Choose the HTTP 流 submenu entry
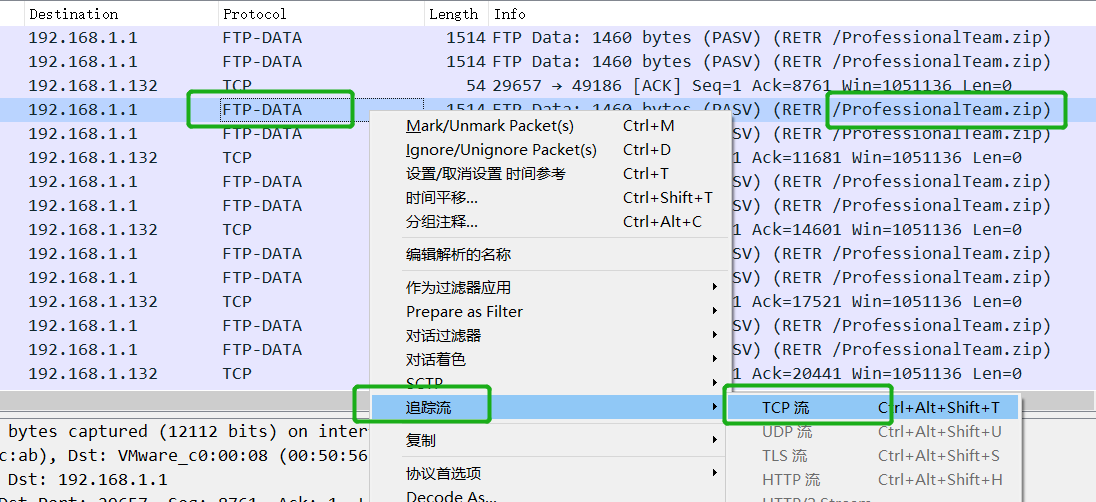Viewport: 1096px width, 502px height. [x=872, y=480]
